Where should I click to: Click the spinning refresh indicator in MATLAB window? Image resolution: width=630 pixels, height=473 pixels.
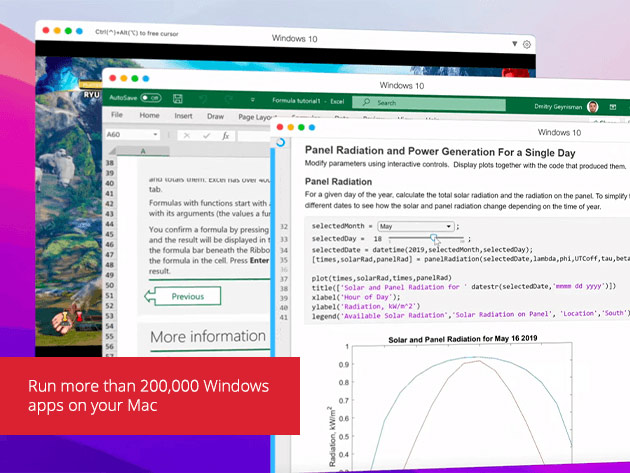(x=280, y=142)
